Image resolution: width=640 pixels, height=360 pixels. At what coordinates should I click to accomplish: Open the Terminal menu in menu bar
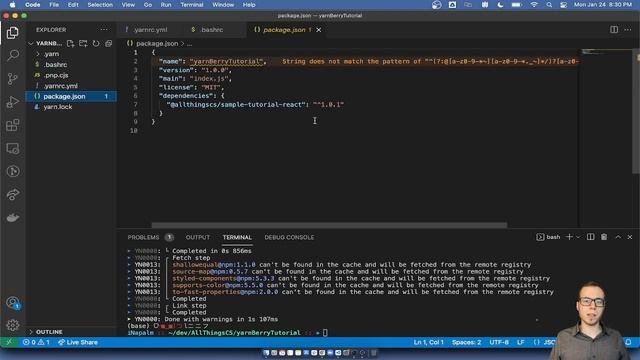pos(191,4)
